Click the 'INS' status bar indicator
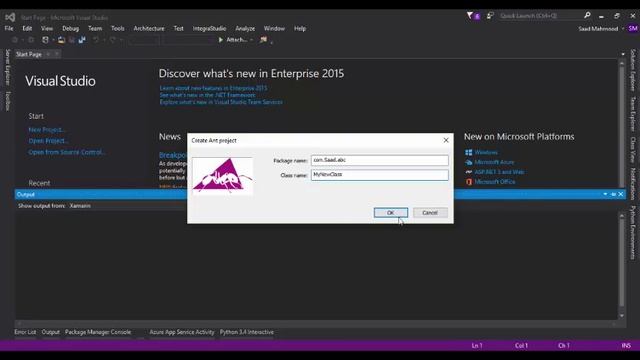The height and width of the screenshot is (360, 640). coord(626,345)
